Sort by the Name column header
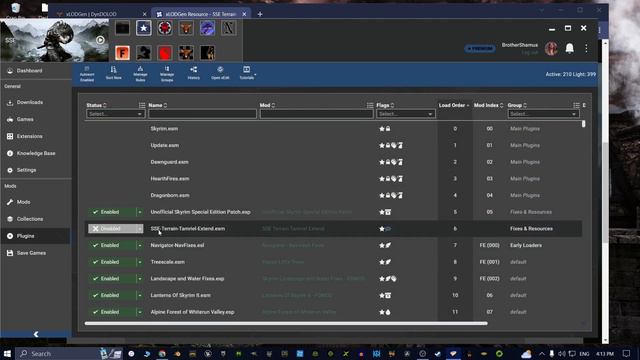 pyautogui.click(x=158, y=105)
